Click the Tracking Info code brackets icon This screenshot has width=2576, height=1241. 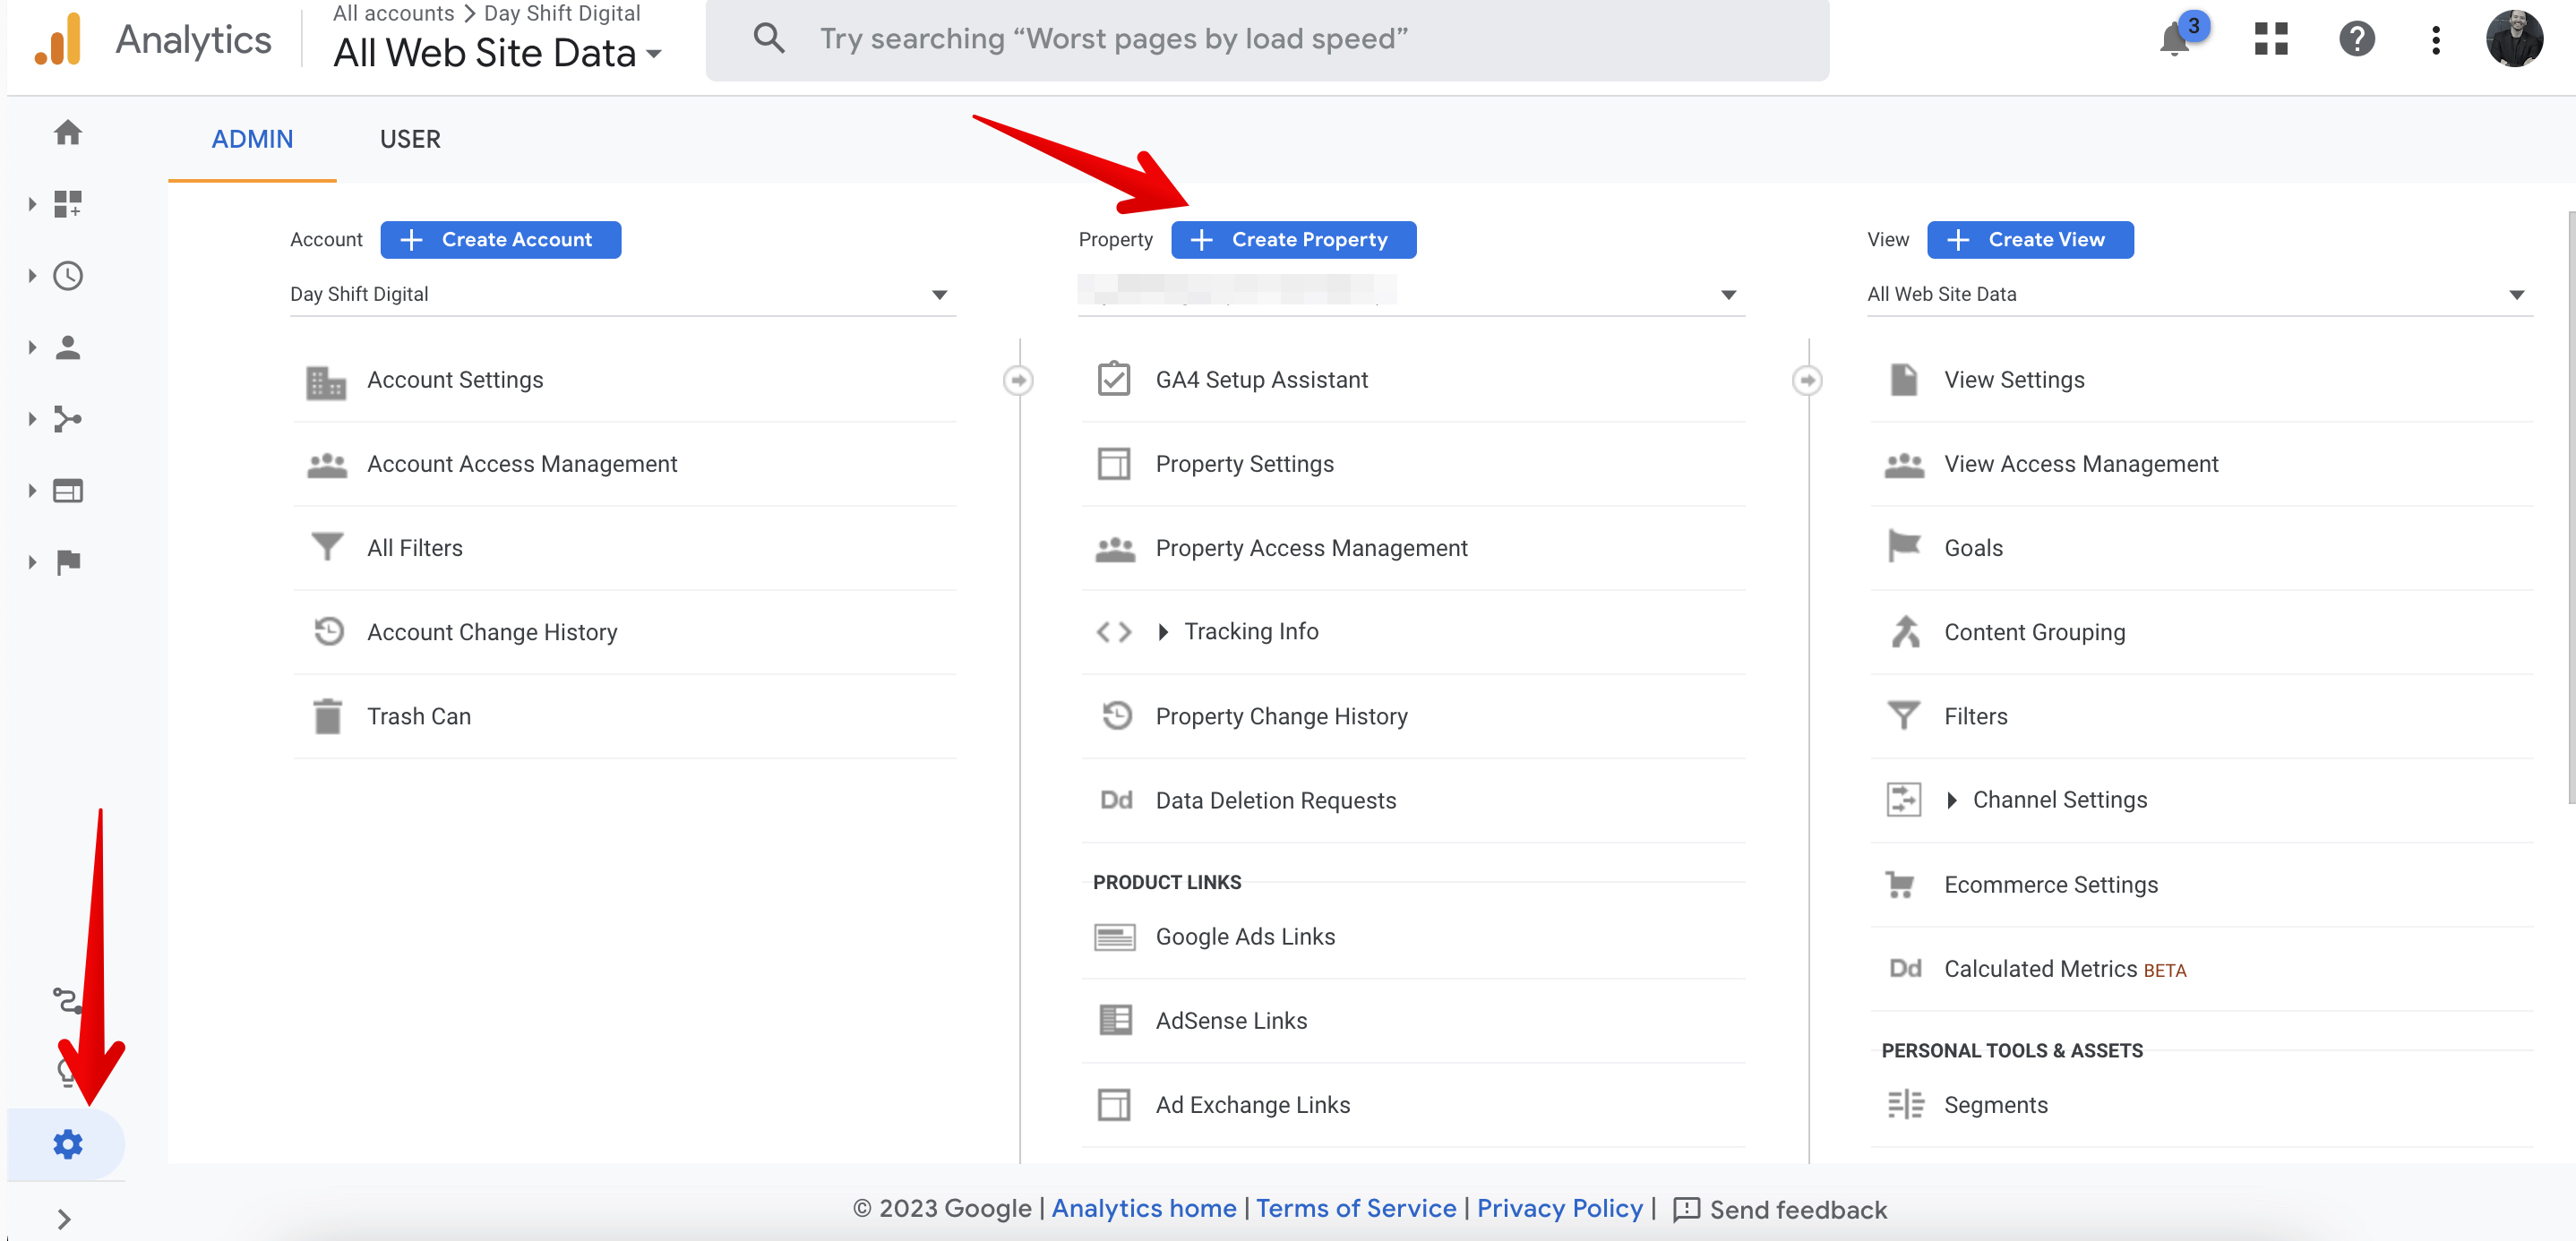(1114, 632)
